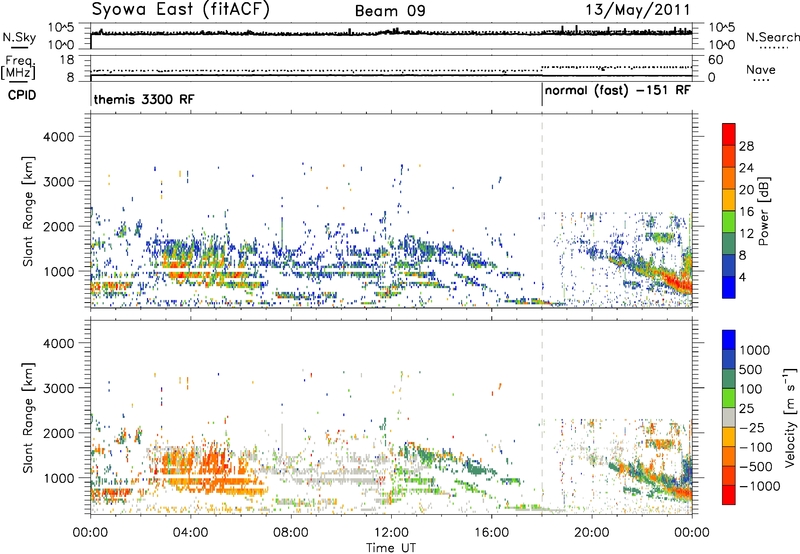Click the '4000' tick on power panel axis
The width and height of the screenshot is (800, 554).
58,137
